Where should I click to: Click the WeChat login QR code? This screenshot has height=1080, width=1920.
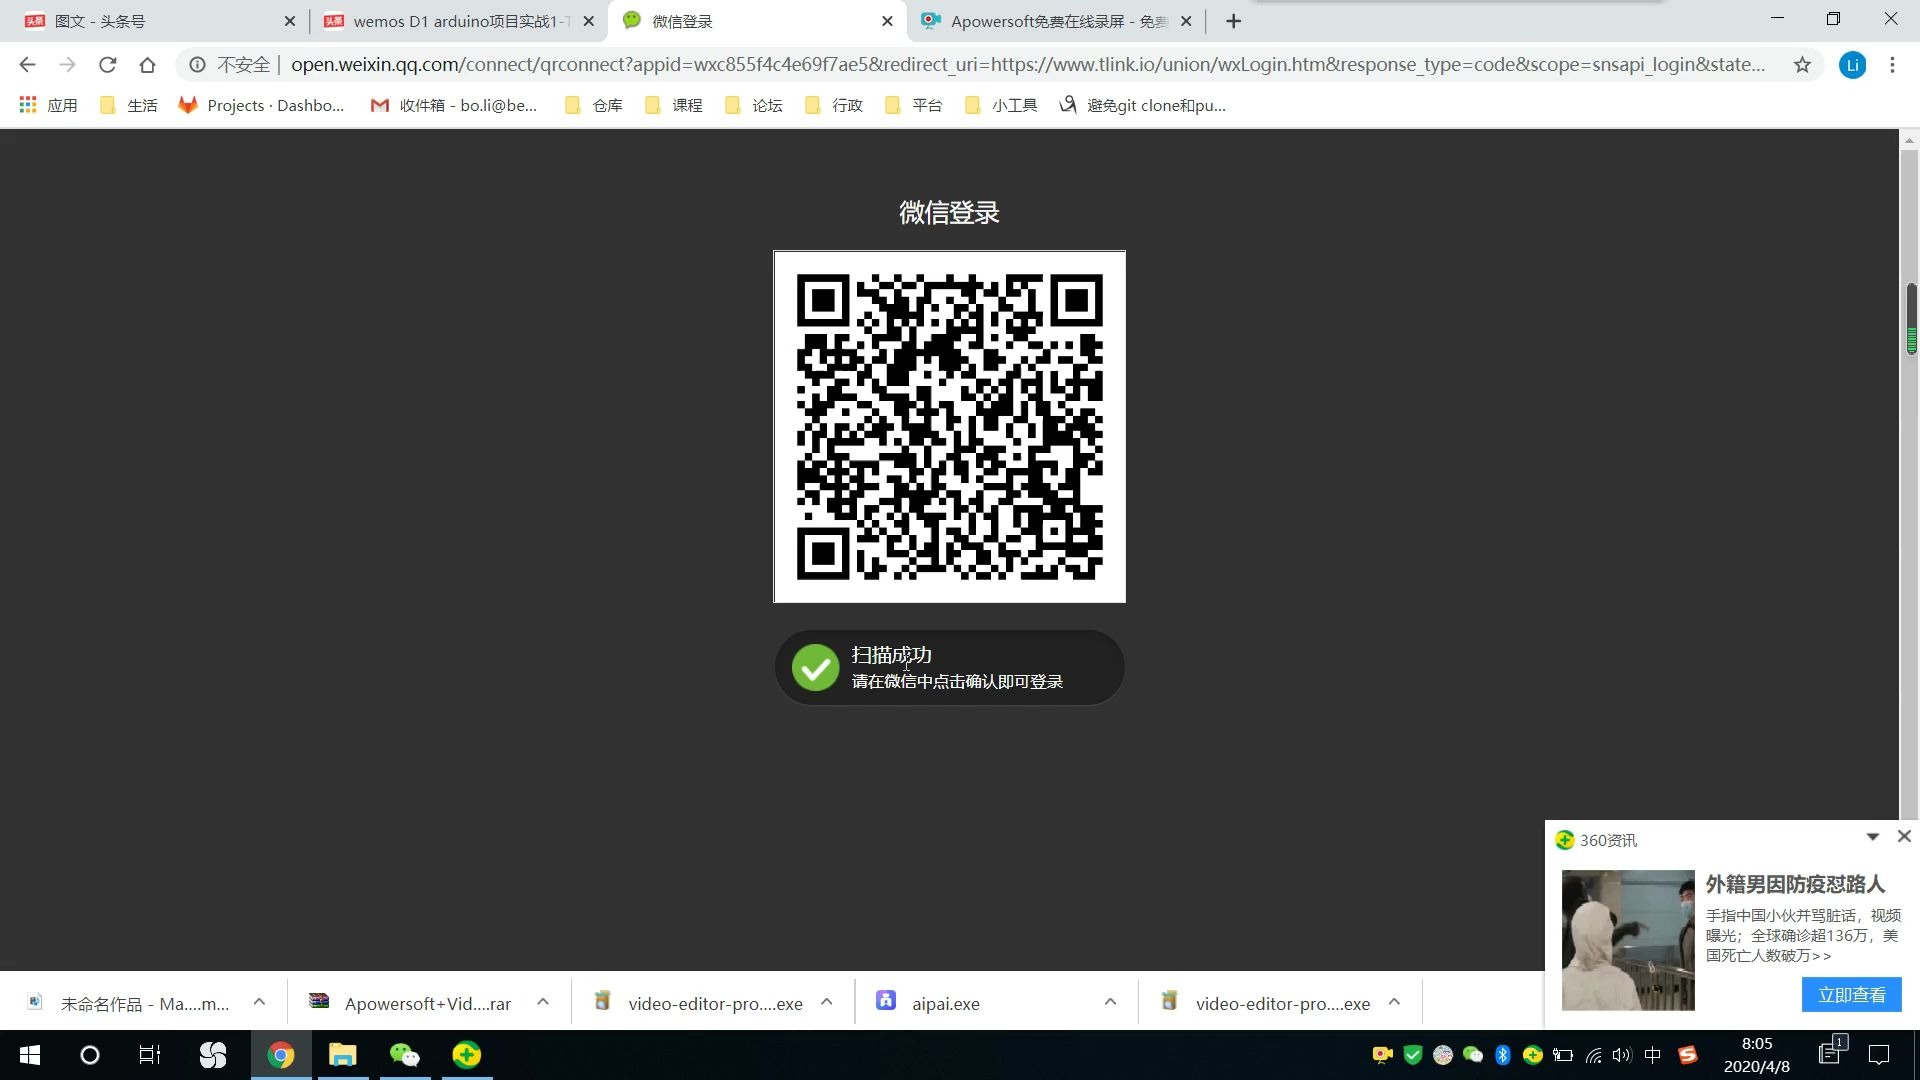point(949,427)
